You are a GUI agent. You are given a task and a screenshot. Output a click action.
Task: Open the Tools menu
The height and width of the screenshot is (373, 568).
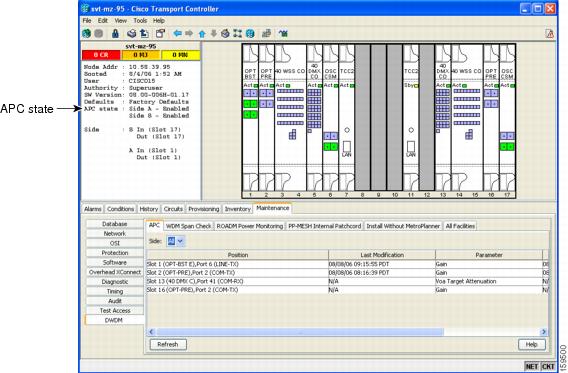tap(140, 21)
